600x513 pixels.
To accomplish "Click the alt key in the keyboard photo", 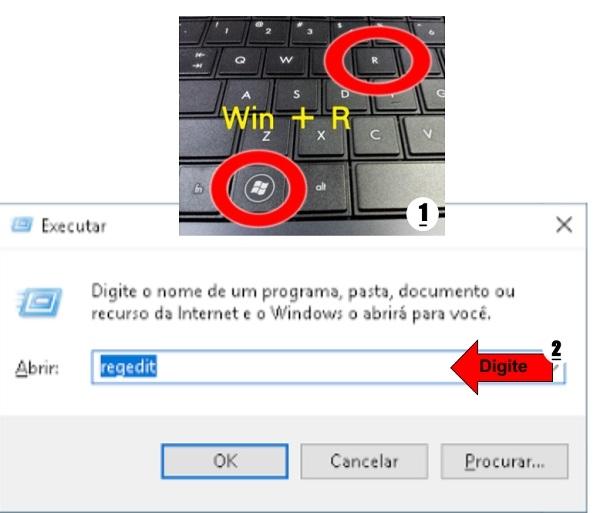I will point(321,187).
